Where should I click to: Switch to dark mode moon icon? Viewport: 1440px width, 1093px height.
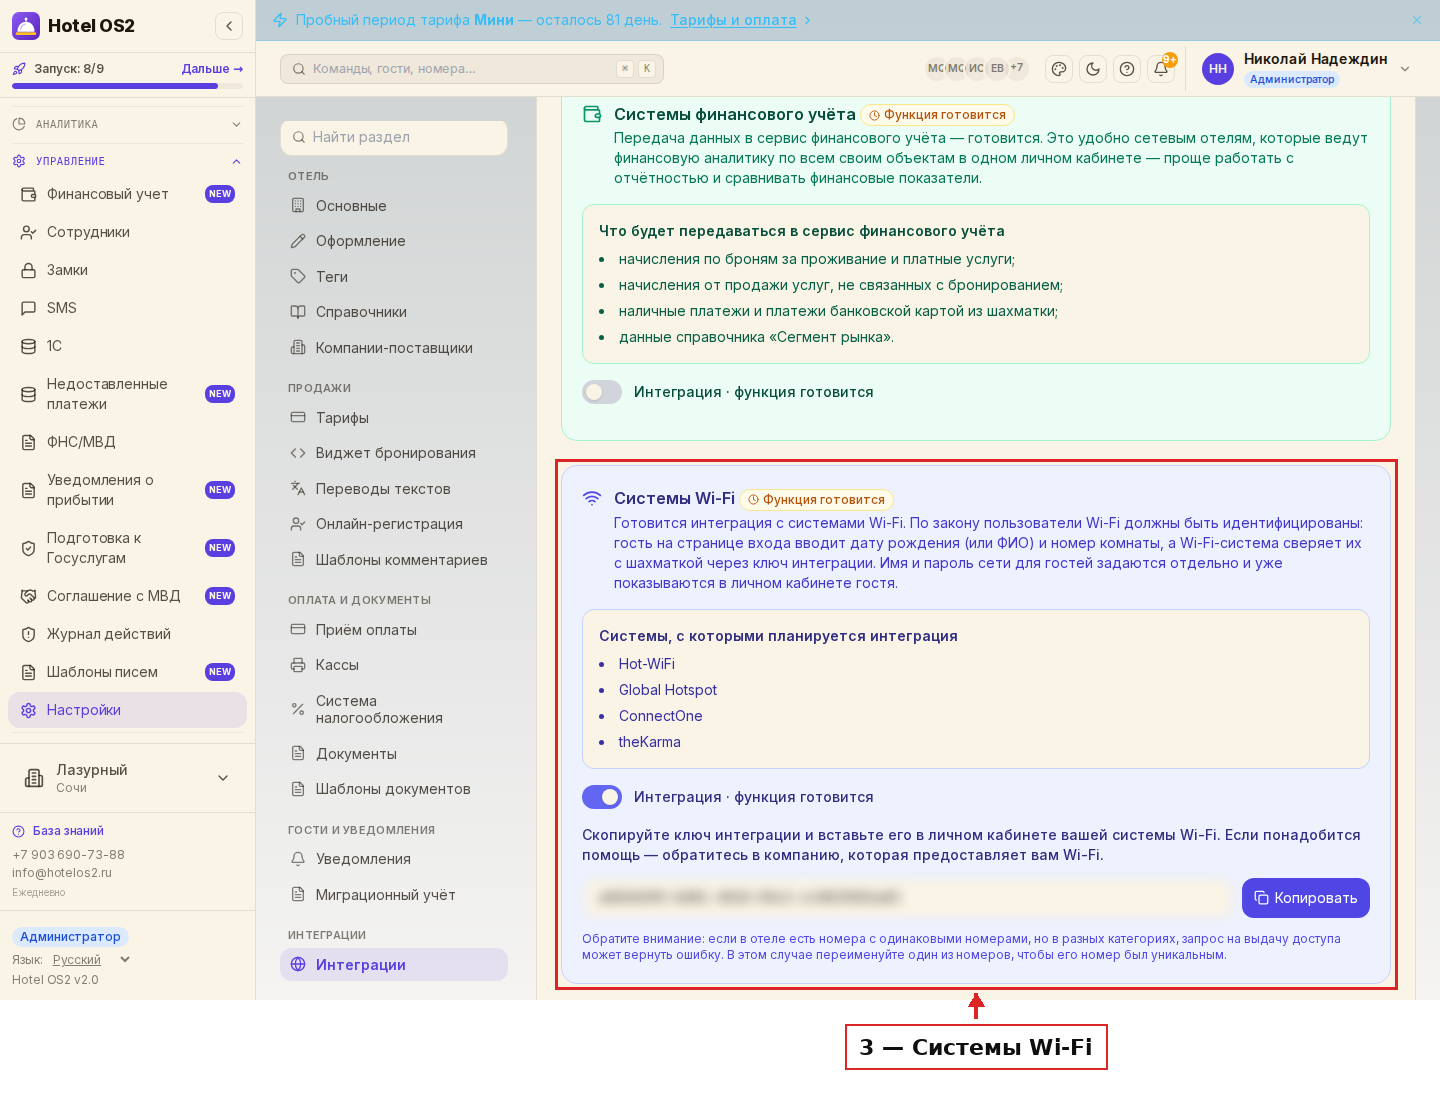[1093, 69]
